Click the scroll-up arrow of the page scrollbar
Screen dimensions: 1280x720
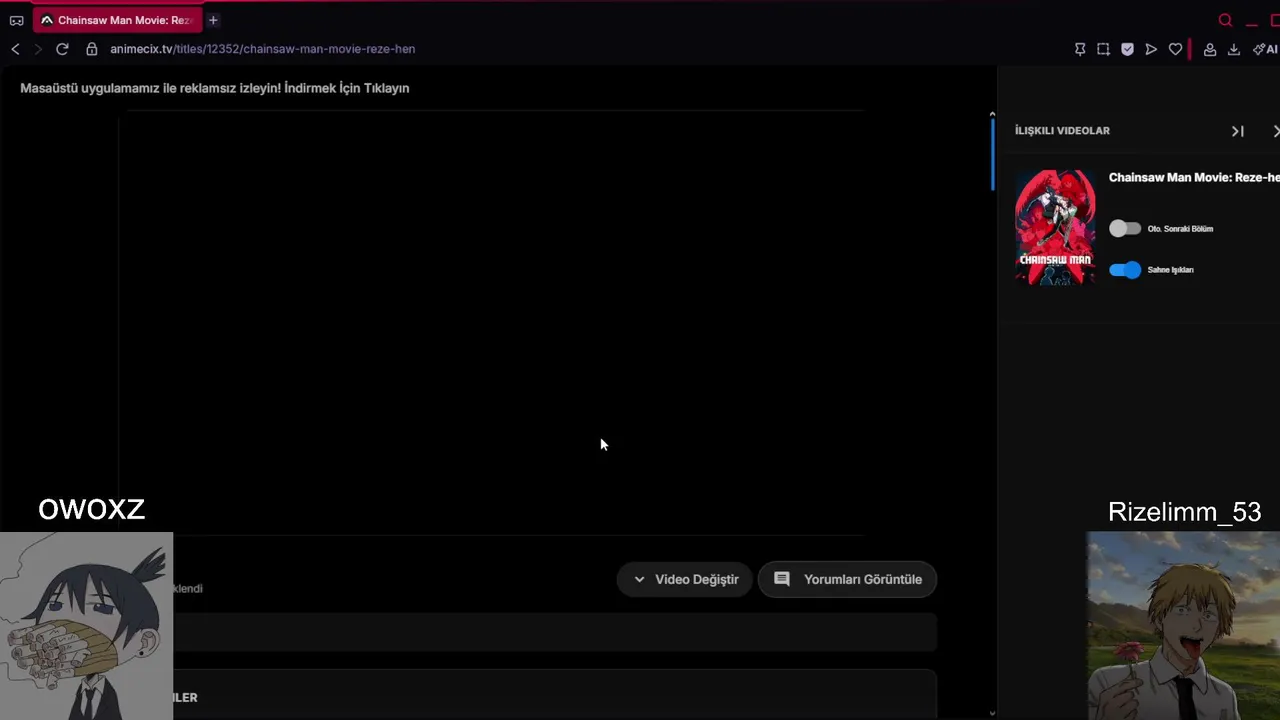click(992, 114)
